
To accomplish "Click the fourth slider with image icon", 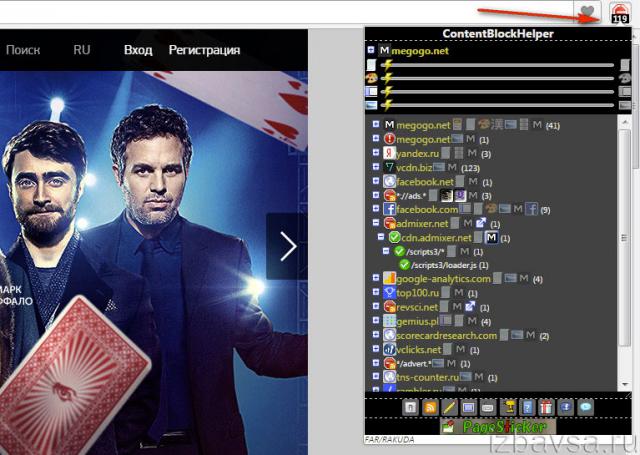I will [x=497, y=105].
